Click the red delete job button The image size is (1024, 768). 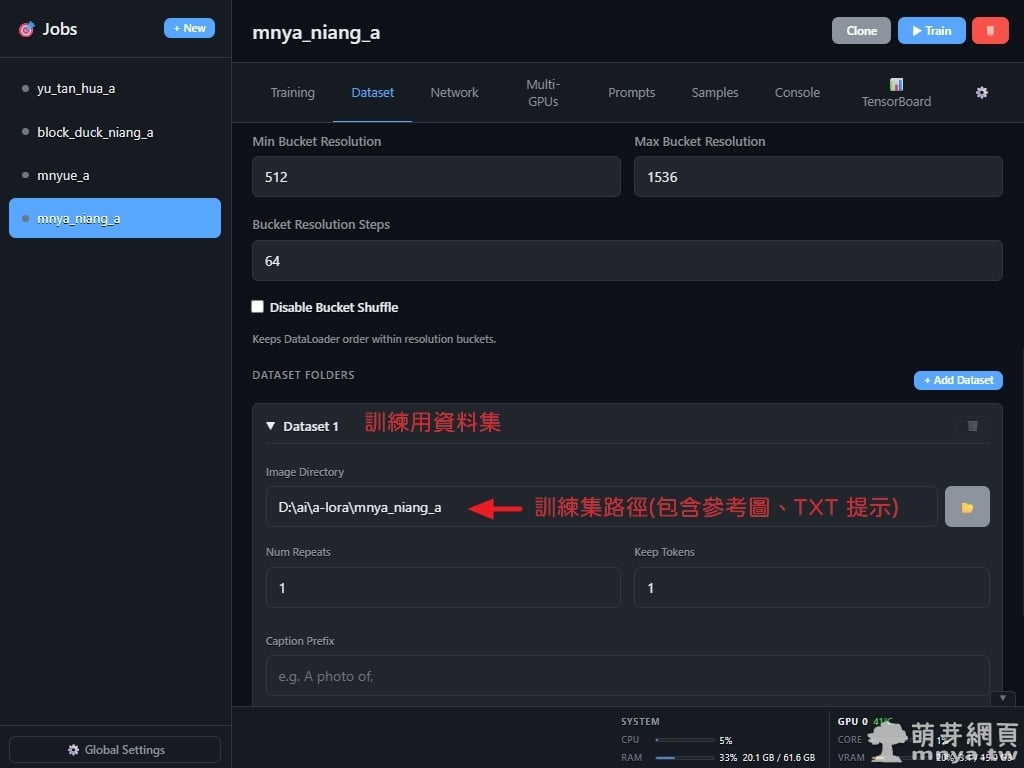click(x=989, y=31)
